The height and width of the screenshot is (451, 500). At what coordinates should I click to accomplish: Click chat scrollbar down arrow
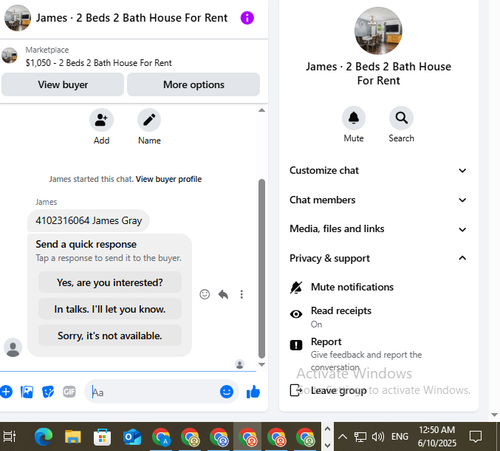pyautogui.click(x=262, y=364)
